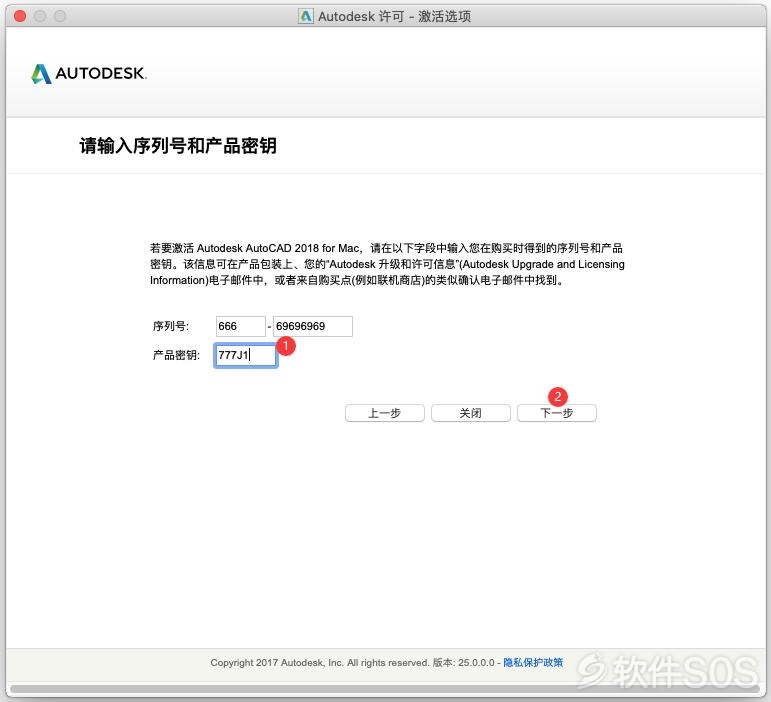Click the Autodesk icon in the title bar
This screenshot has height=702, width=771.
(x=306, y=16)
